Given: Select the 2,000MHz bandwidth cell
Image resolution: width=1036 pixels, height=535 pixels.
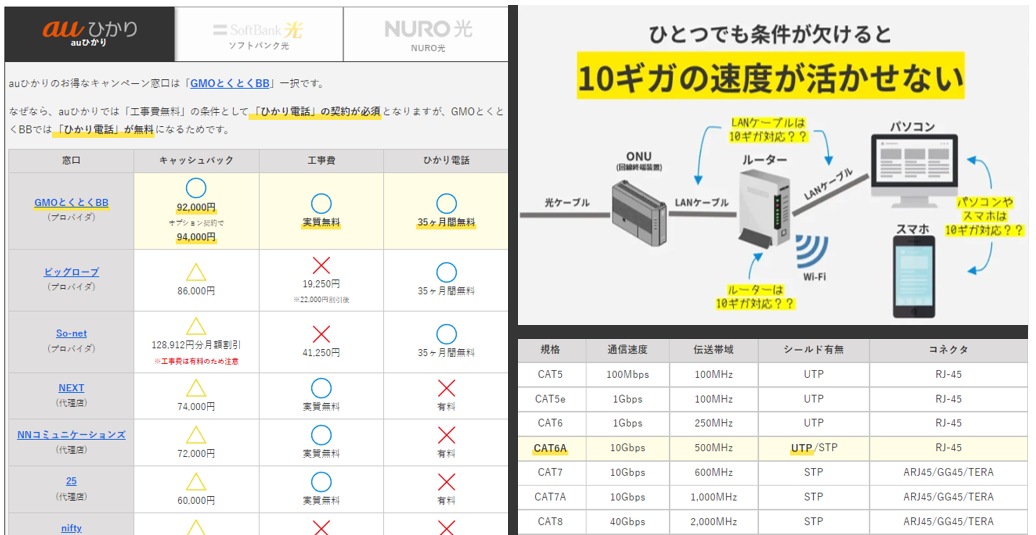Looking at the screenshot, I should [714, 521].
